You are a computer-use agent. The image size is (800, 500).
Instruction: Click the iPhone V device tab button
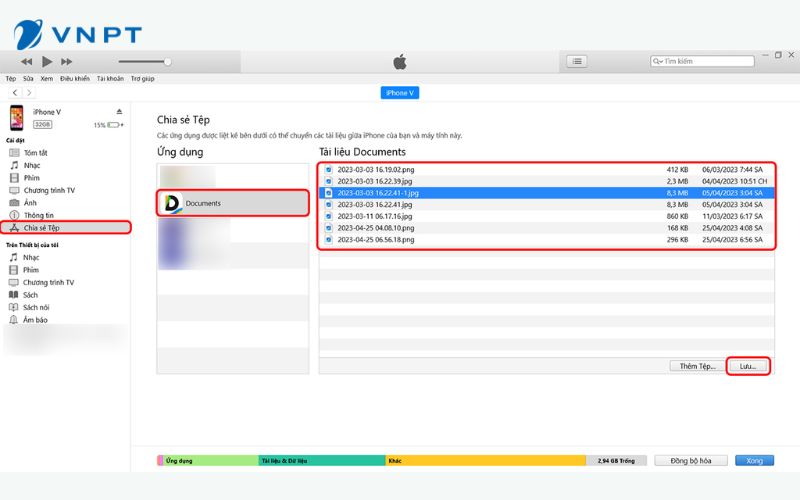(398, 93)
